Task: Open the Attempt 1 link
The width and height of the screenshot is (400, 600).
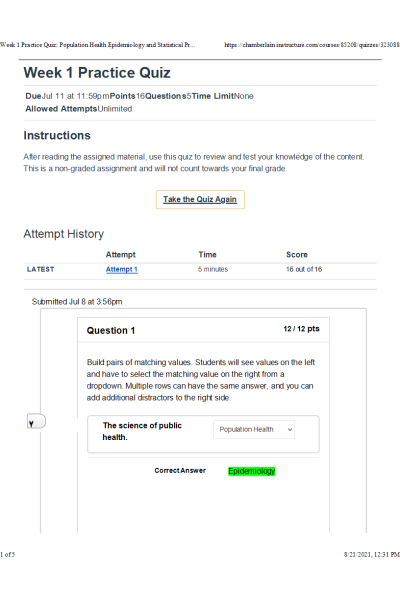Action: pos(121,269)
